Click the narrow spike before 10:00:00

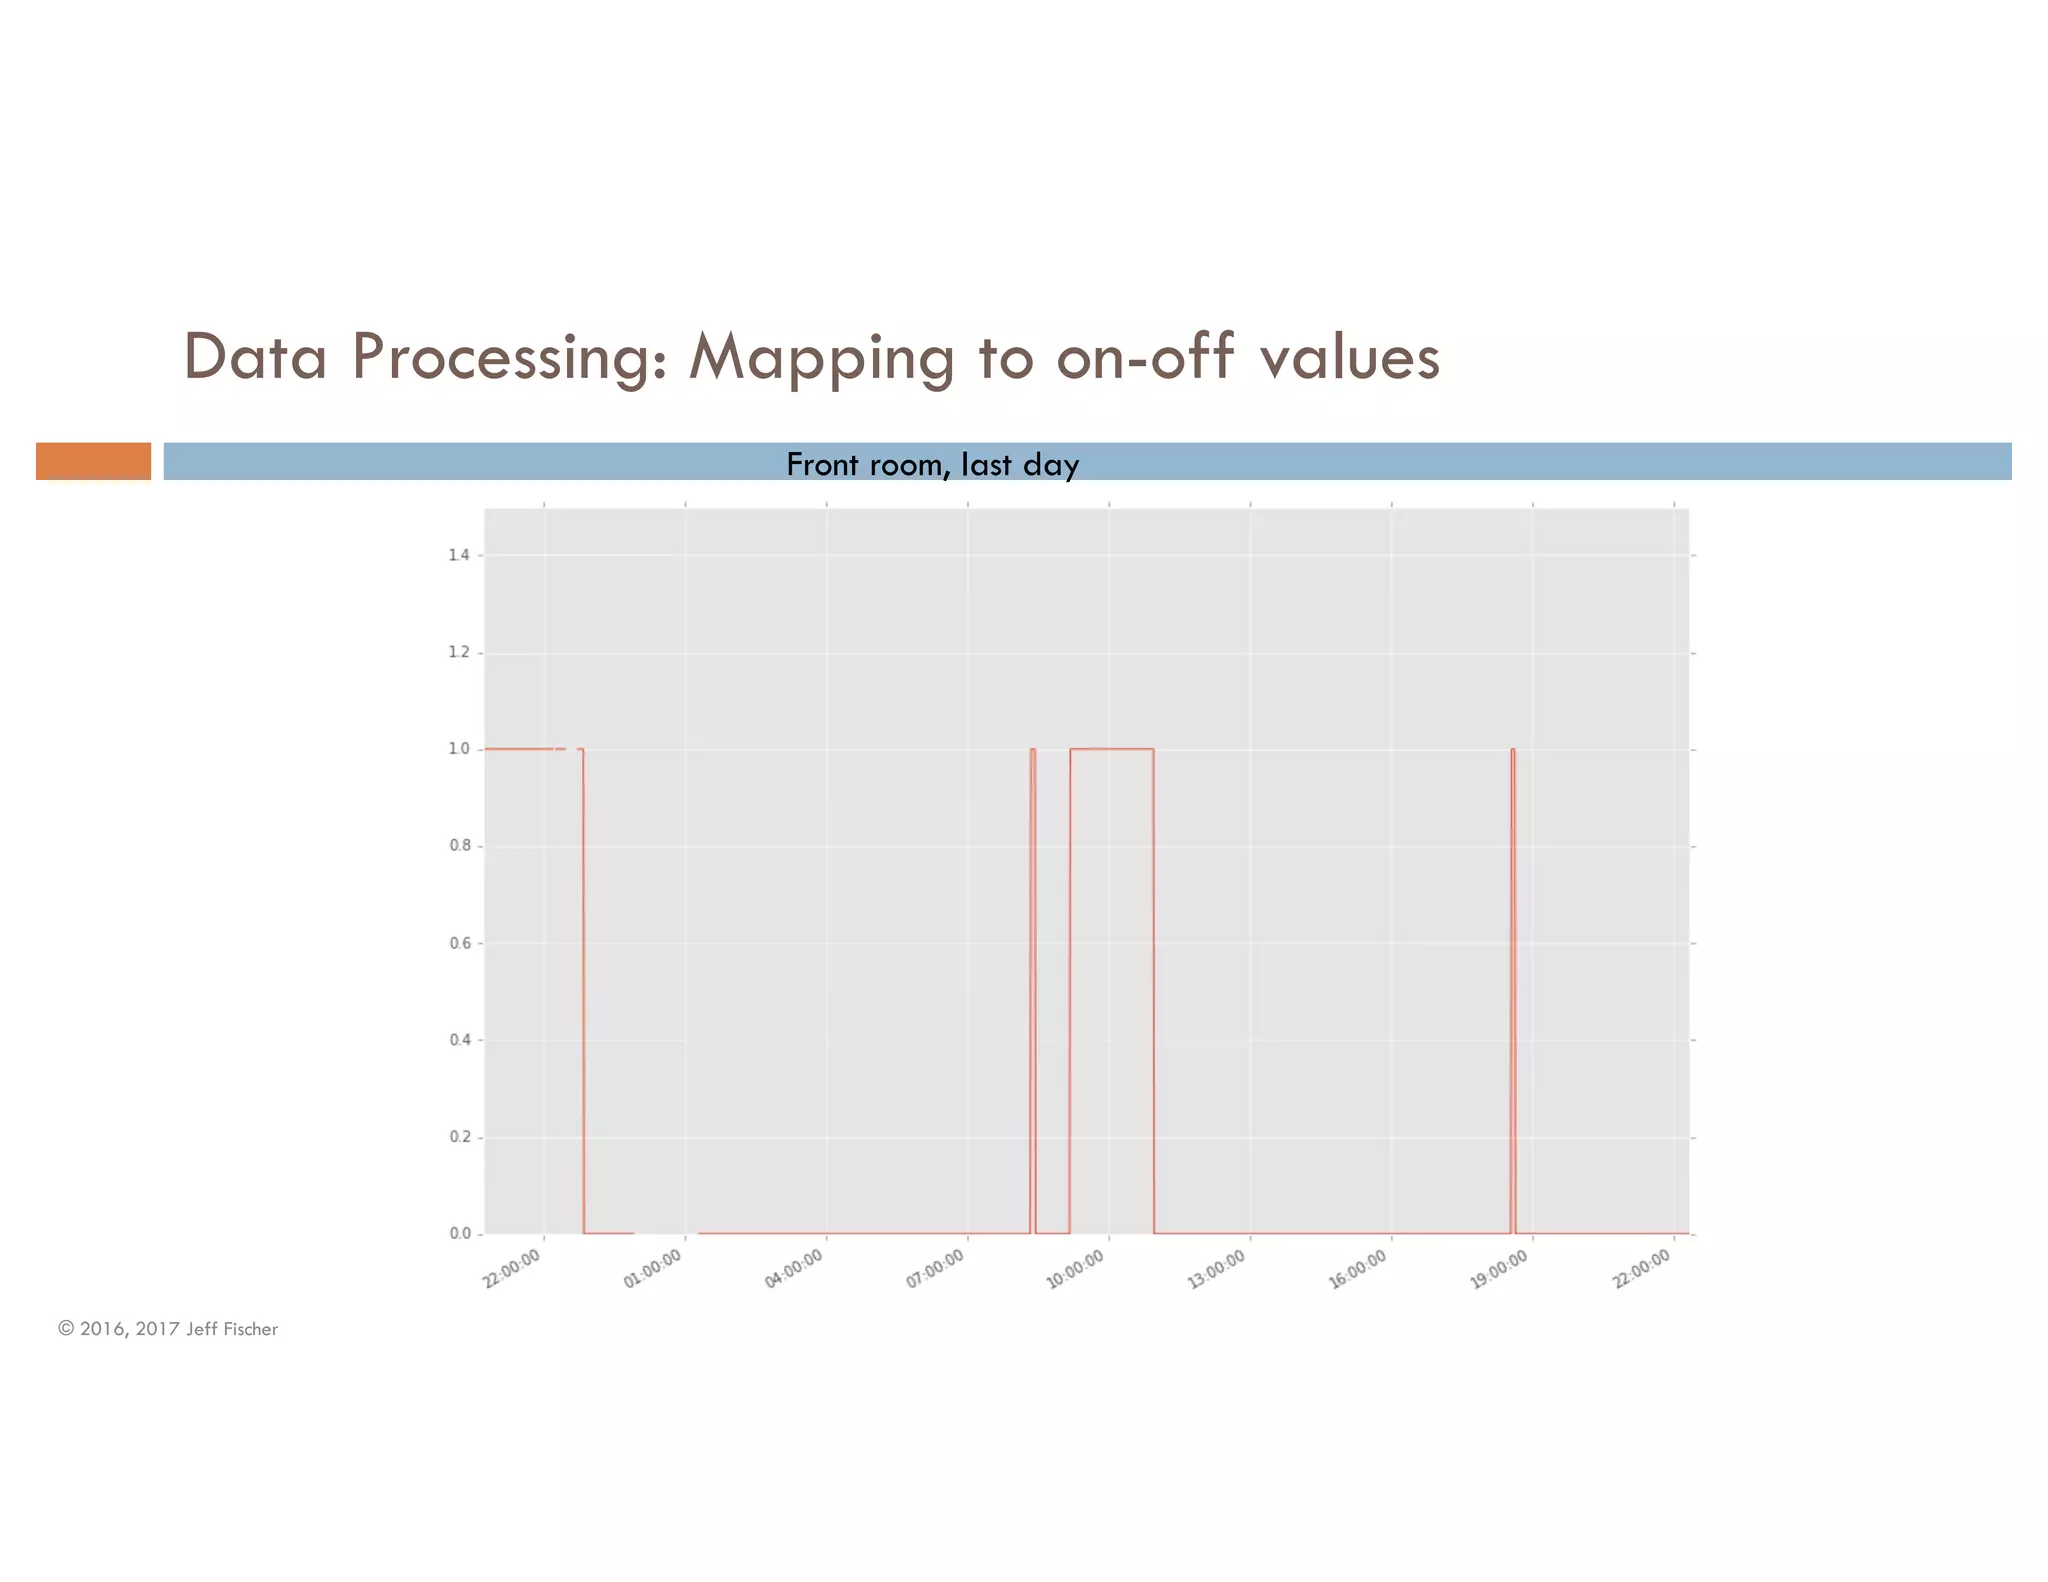(1033, 990)
